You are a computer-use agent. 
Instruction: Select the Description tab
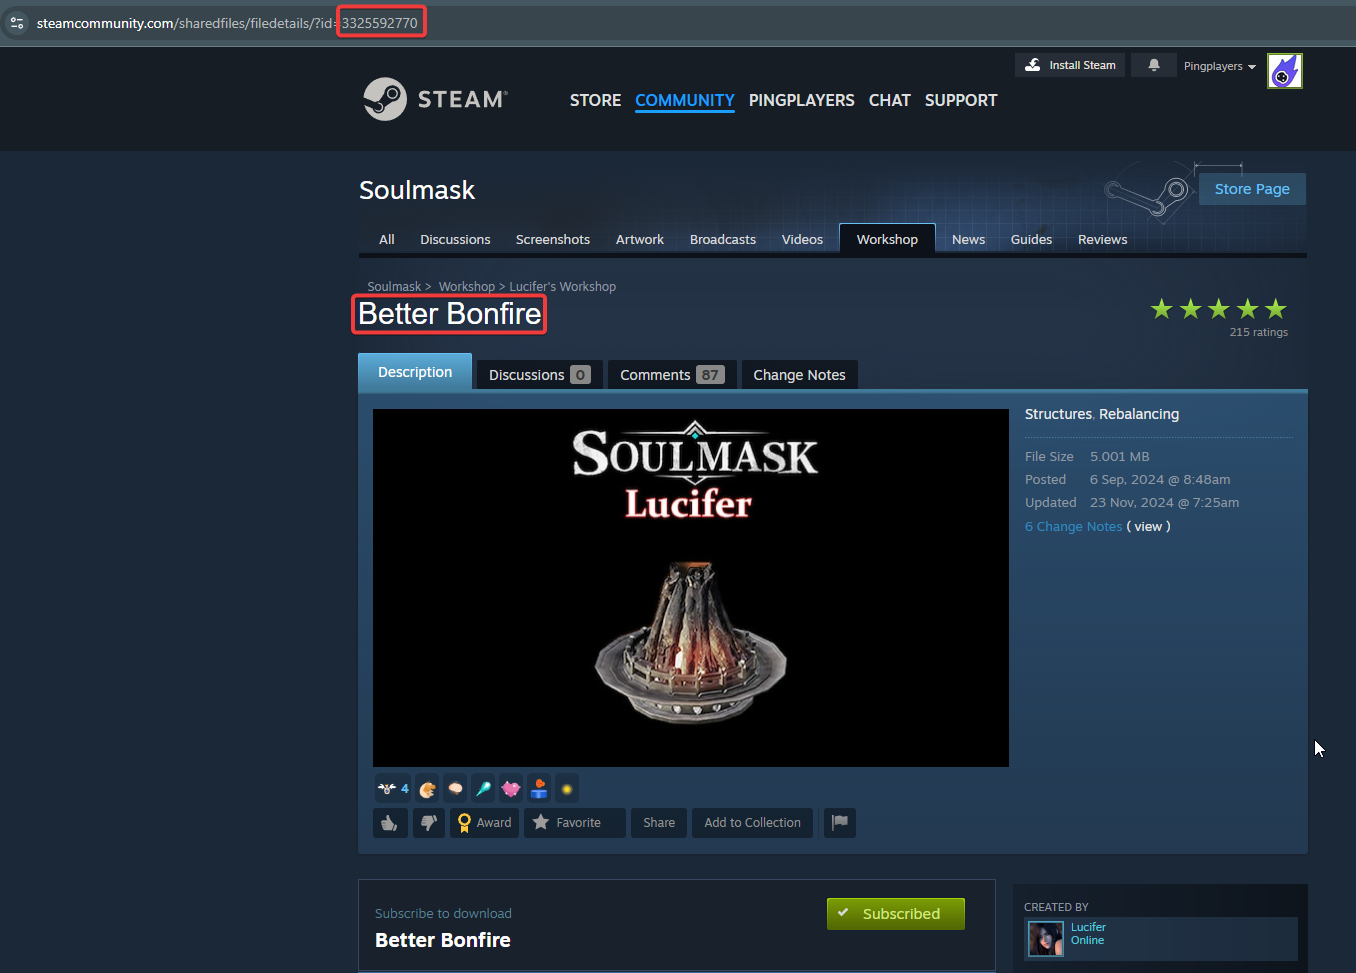coord(415,372)
